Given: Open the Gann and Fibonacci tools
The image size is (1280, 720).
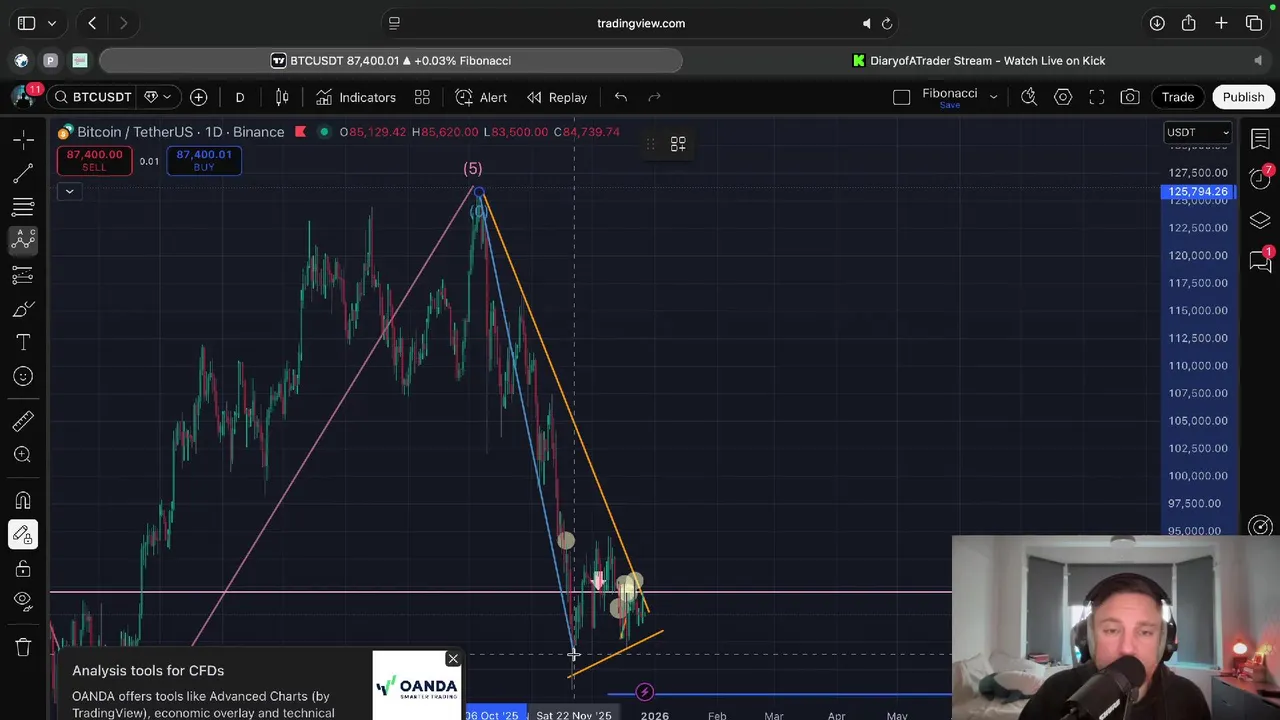Looking at the screenshot, I should point(23,207).
